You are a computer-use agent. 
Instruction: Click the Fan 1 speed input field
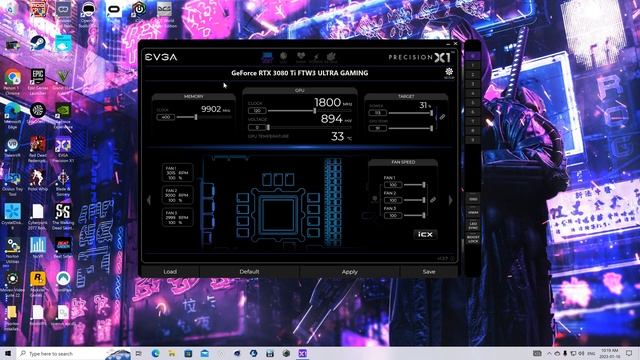click(x=393, y=185)
